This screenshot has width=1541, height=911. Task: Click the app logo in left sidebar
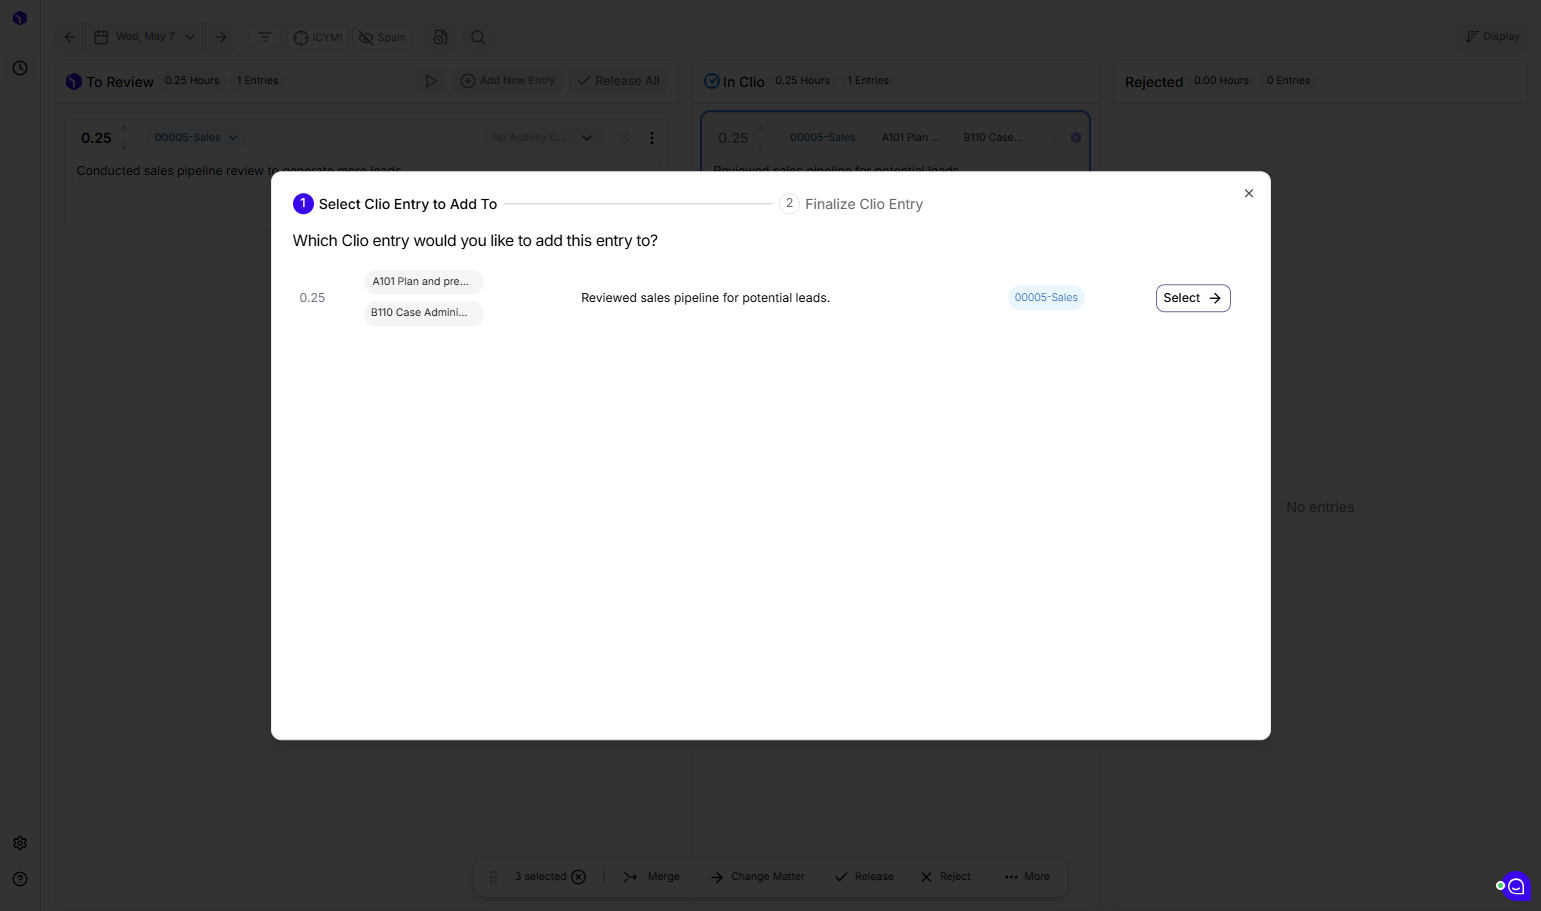20,18
